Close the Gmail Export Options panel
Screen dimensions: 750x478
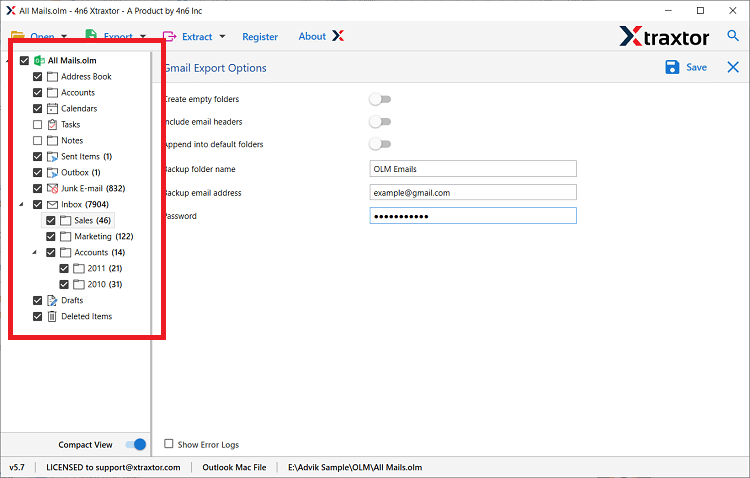733,67
